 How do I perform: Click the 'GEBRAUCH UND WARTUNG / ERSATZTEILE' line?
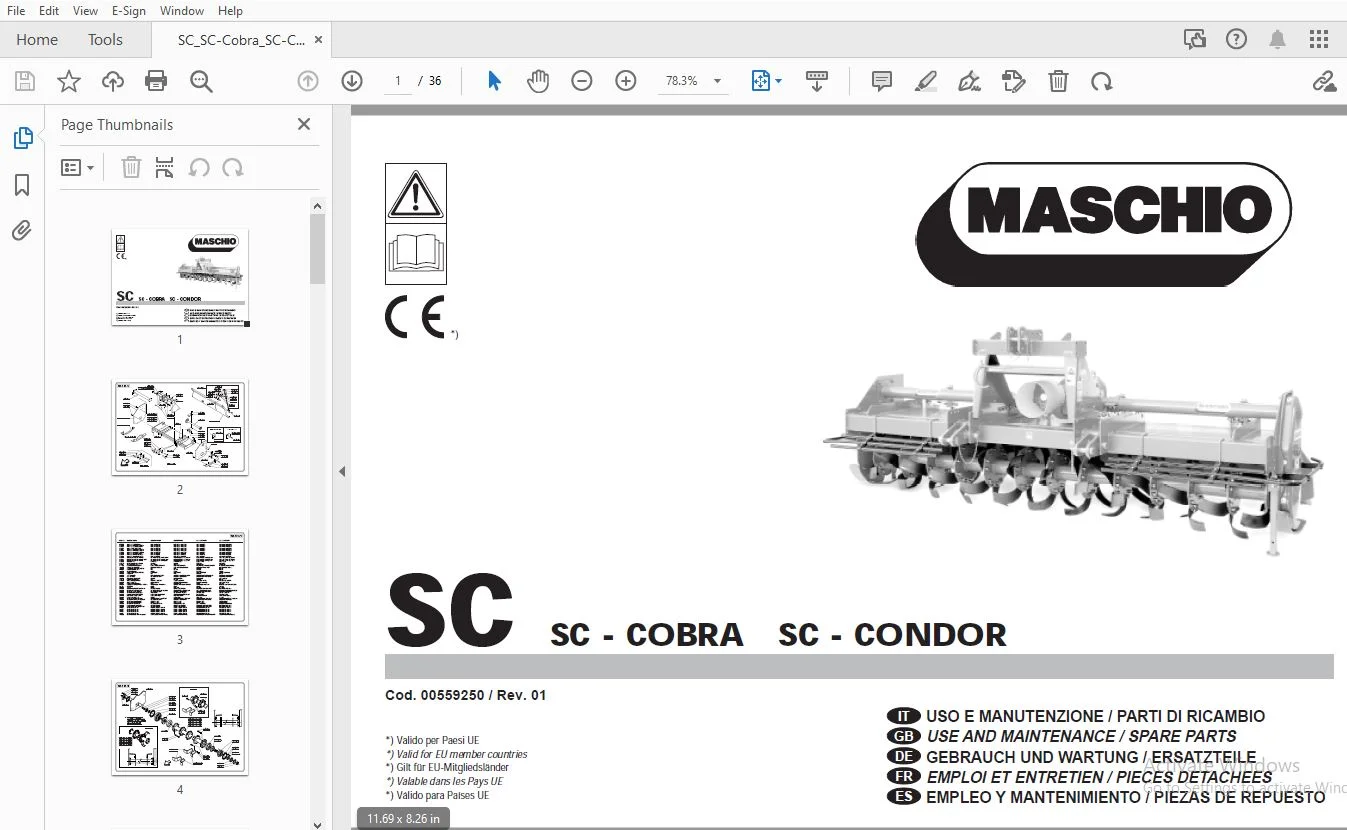[1091, 757]
